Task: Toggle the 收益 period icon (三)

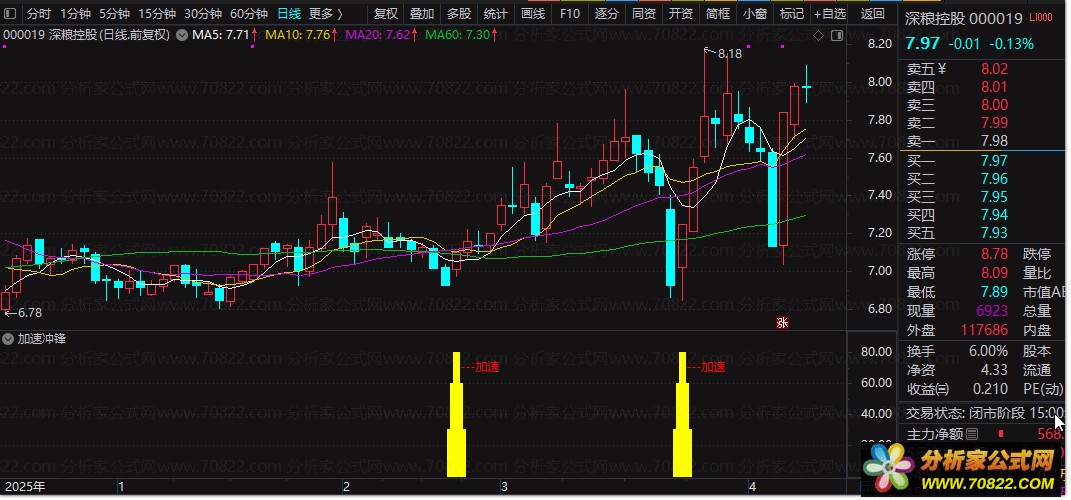Action: coord(943,389)
